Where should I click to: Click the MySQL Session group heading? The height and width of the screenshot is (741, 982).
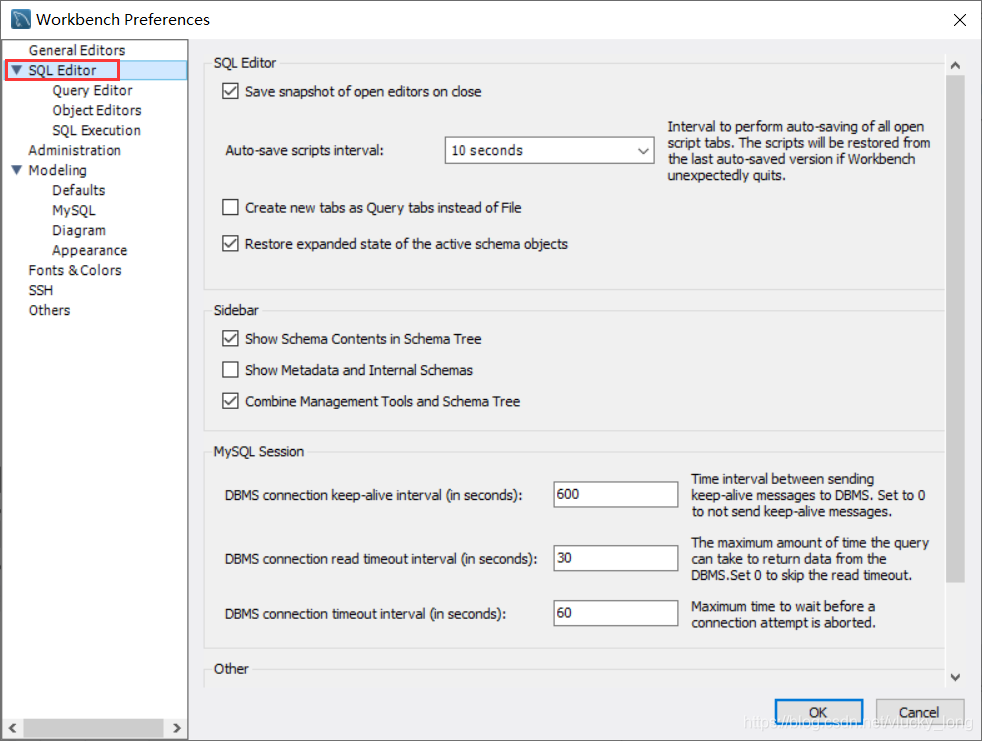[x=259, y=452]
